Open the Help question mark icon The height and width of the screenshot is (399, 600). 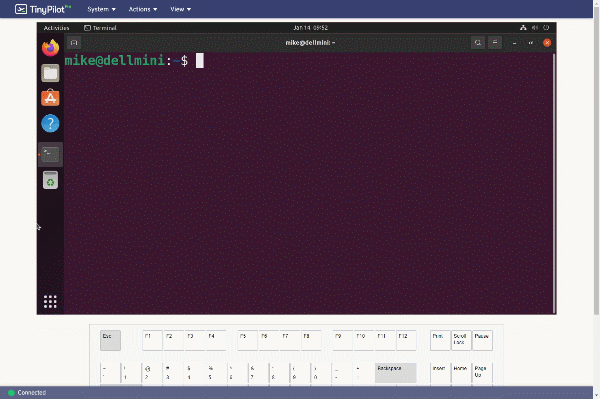(51, 124)
